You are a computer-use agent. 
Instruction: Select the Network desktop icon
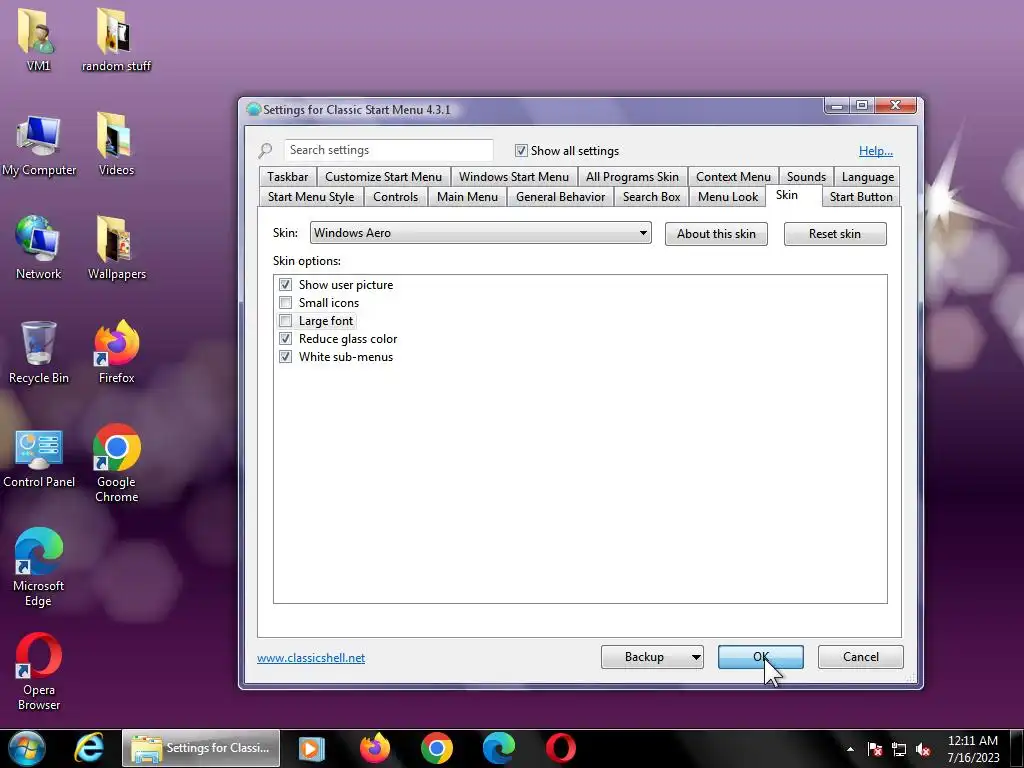point(38,248)
